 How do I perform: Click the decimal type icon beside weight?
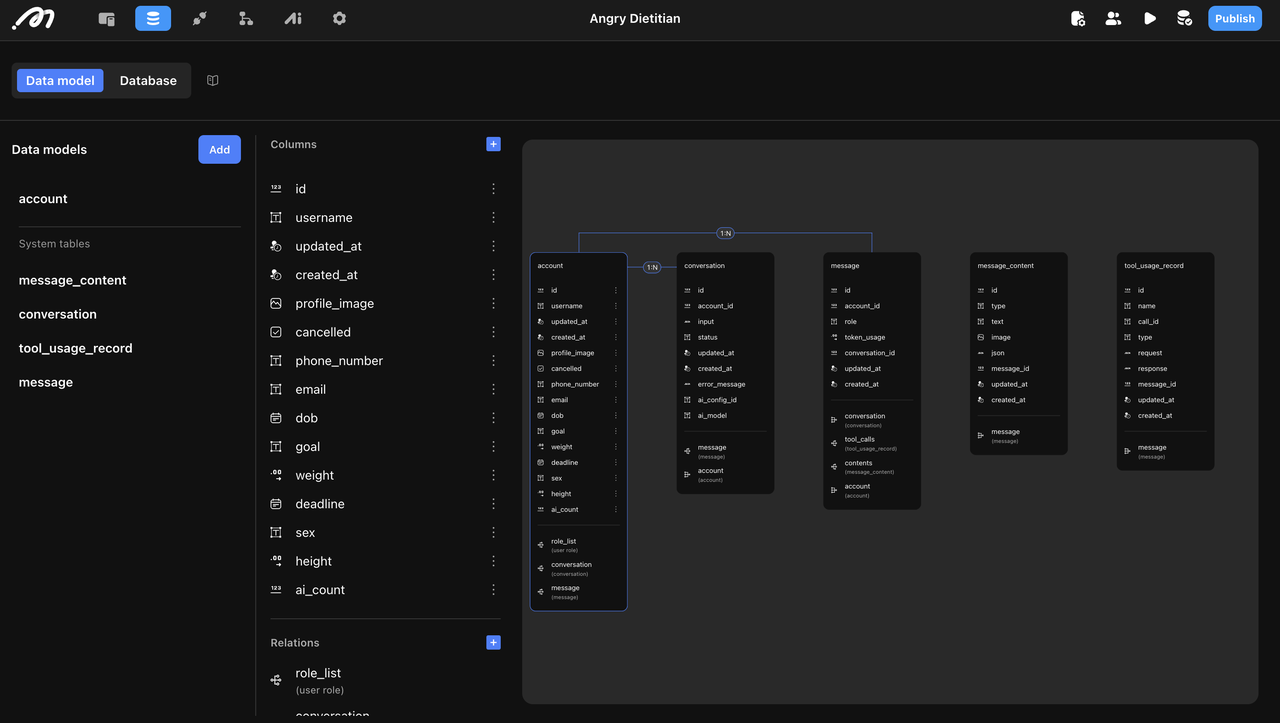point(276,475)
